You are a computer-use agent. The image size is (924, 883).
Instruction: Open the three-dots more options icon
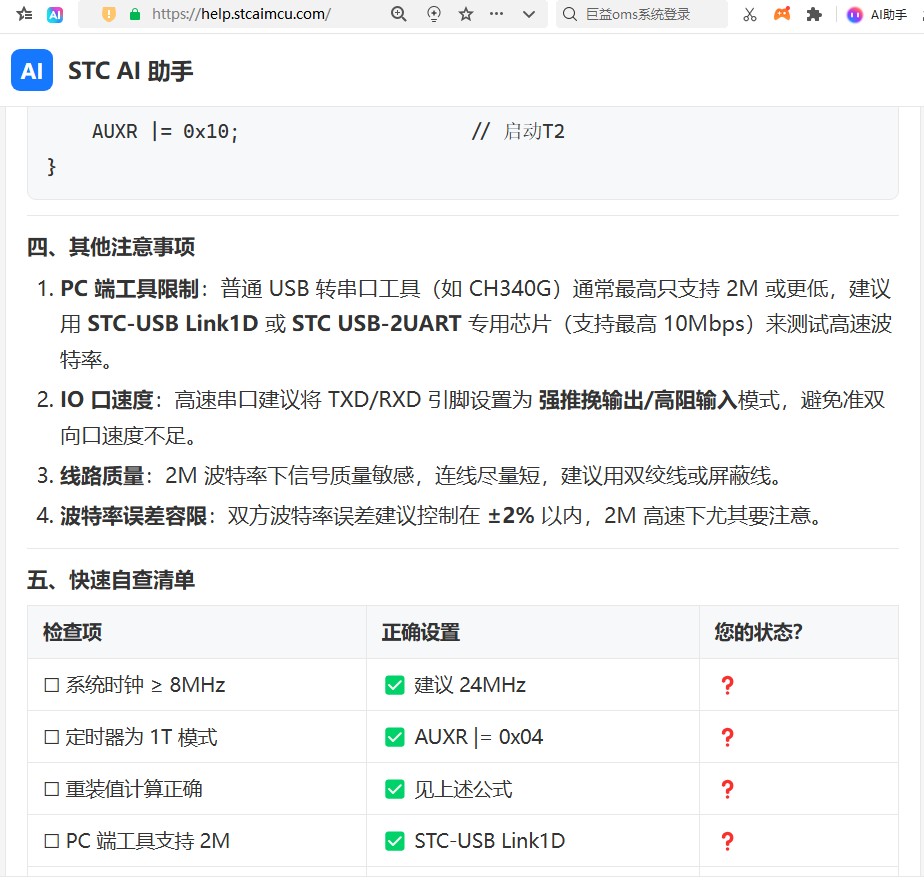(x=497, y=14)
